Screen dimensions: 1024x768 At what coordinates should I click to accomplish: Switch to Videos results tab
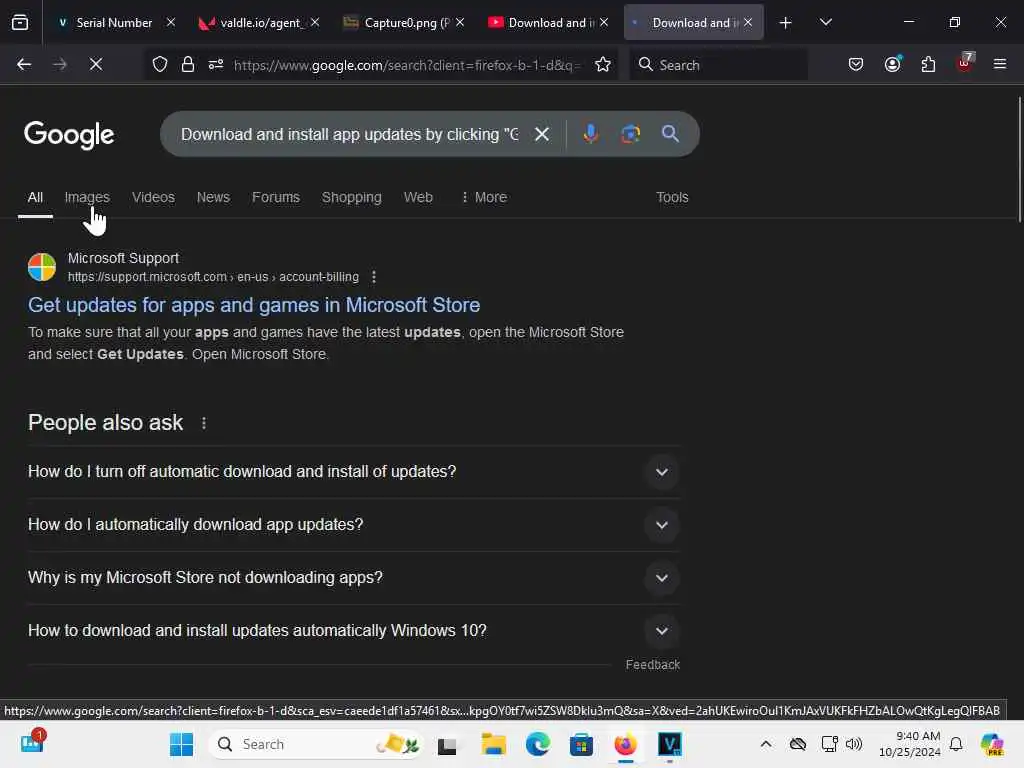click(x=153, y=197)
